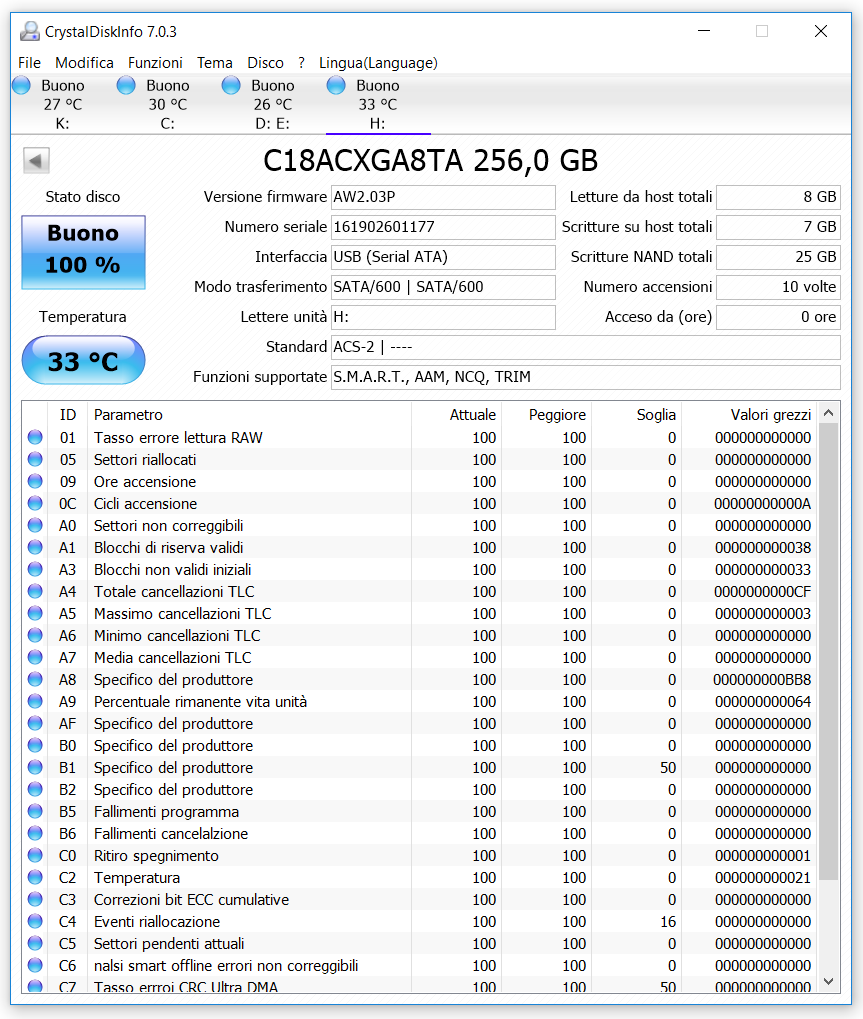This screenshot has height=1019, width=863.
Task: Click status orb for Eventi riallocazione row
Action: 35,922
